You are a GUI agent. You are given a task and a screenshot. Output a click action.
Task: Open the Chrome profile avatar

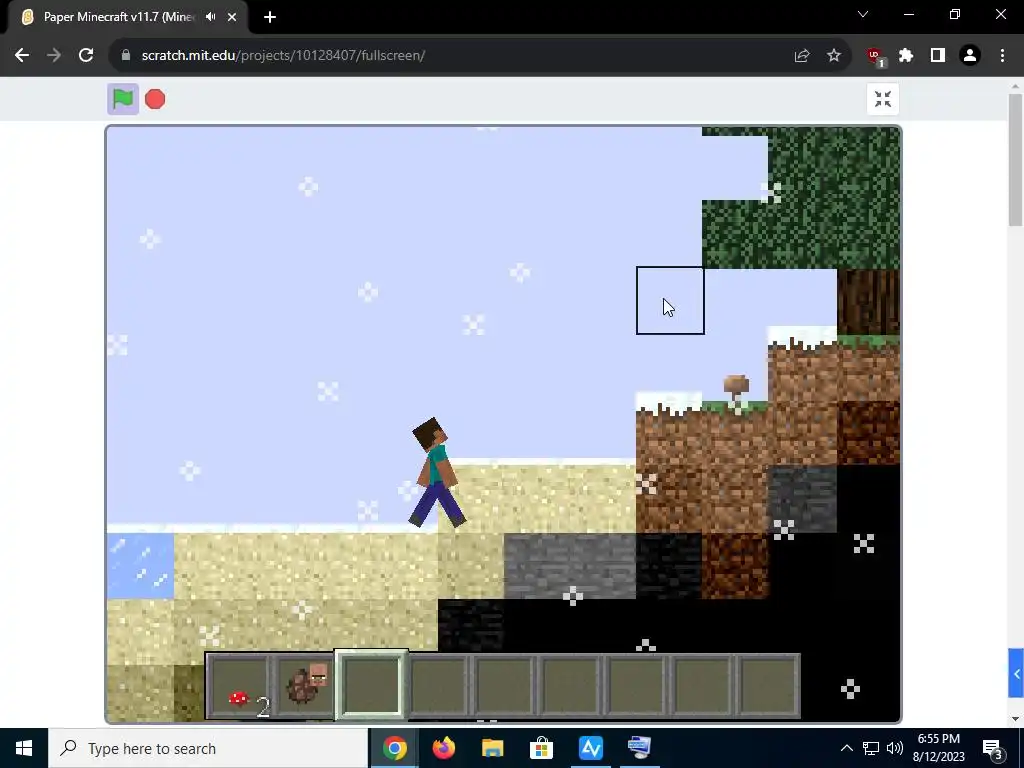970,56
